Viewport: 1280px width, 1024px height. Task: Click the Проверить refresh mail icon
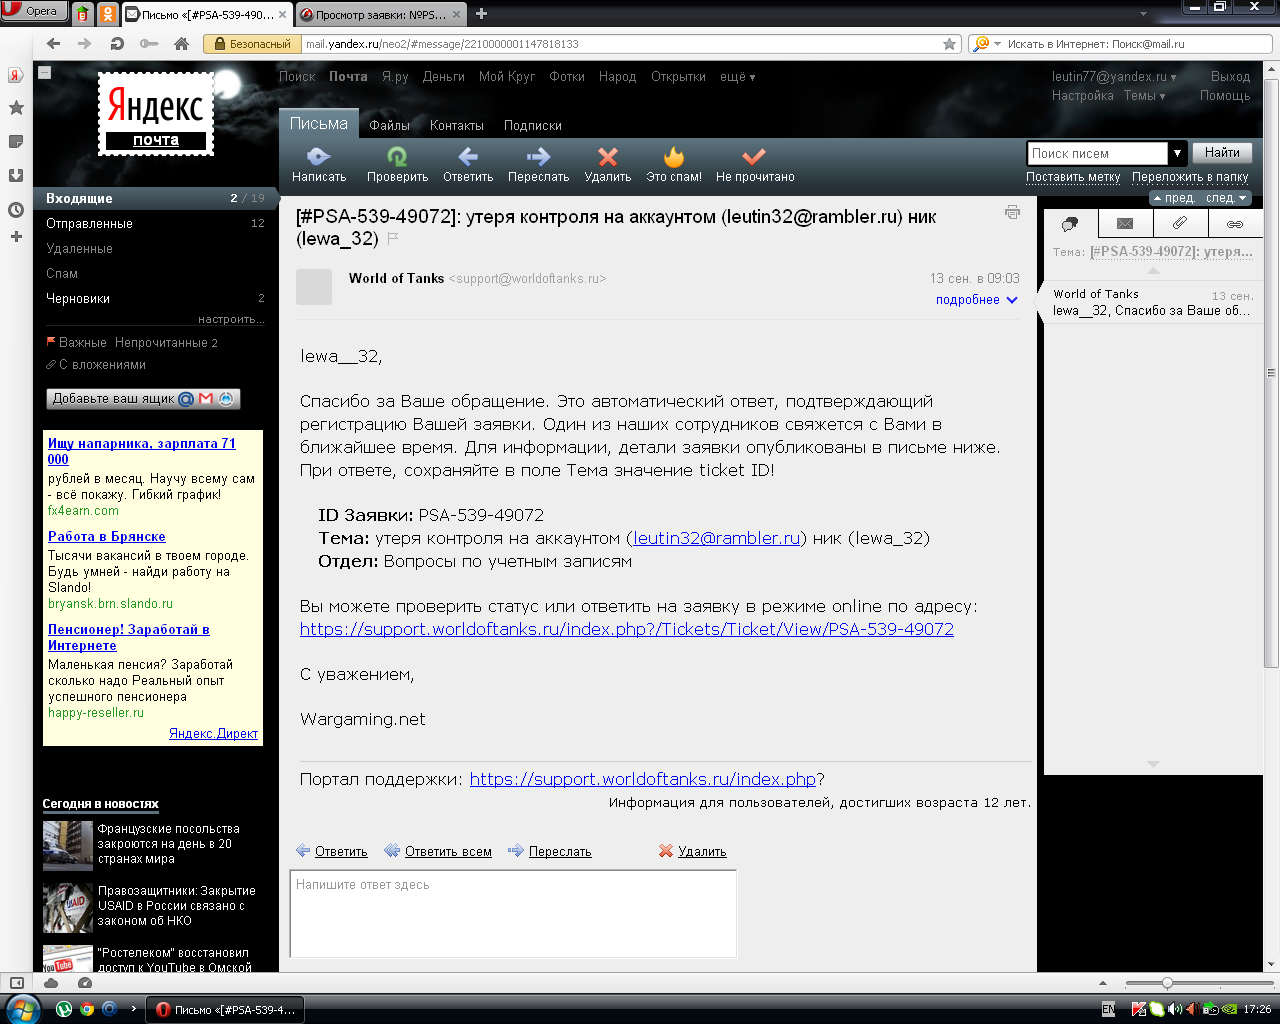point(397,157)
